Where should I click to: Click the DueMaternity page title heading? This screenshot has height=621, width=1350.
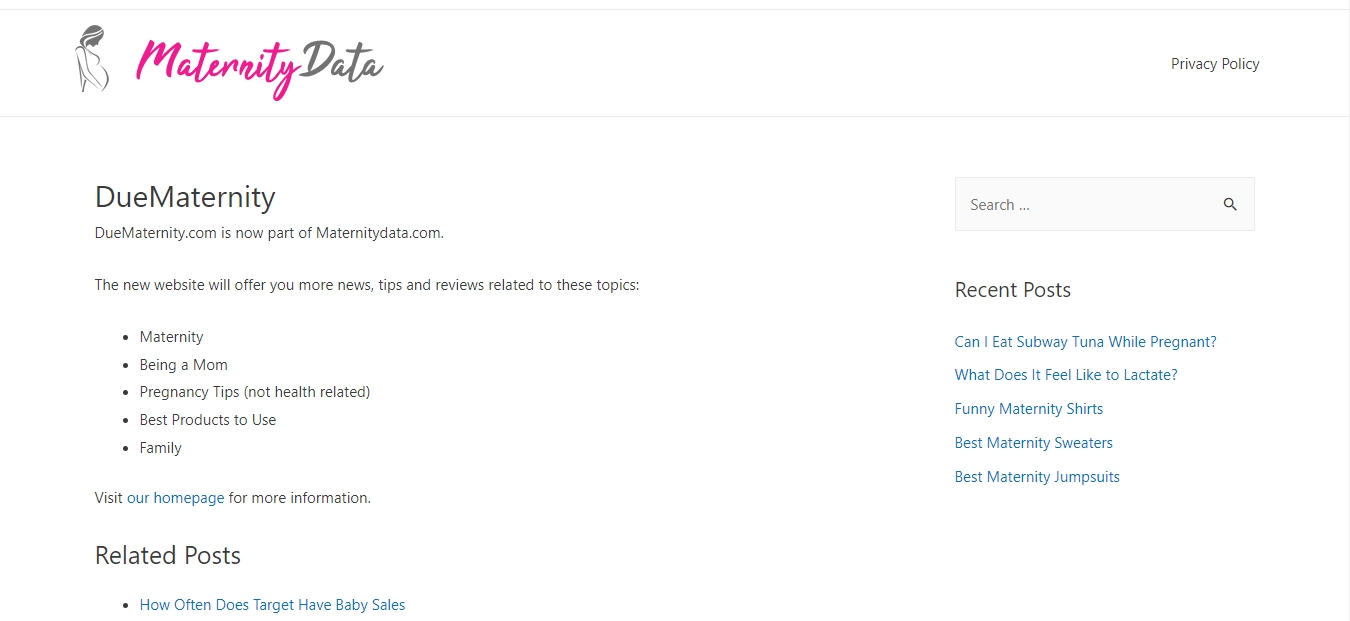tap(185, 197)
